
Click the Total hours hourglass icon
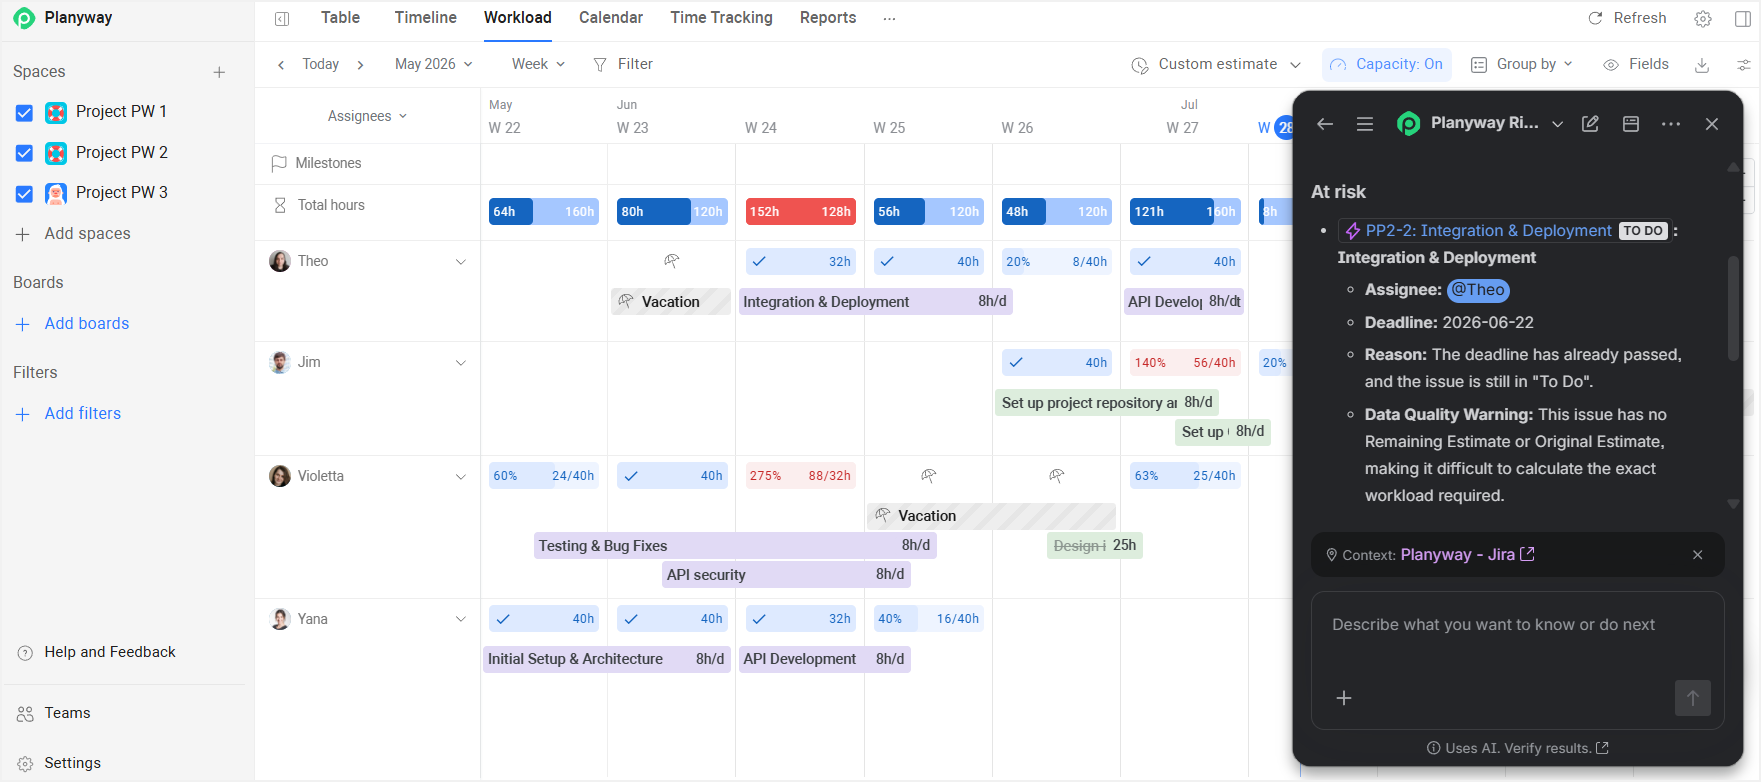click(280, 205)
